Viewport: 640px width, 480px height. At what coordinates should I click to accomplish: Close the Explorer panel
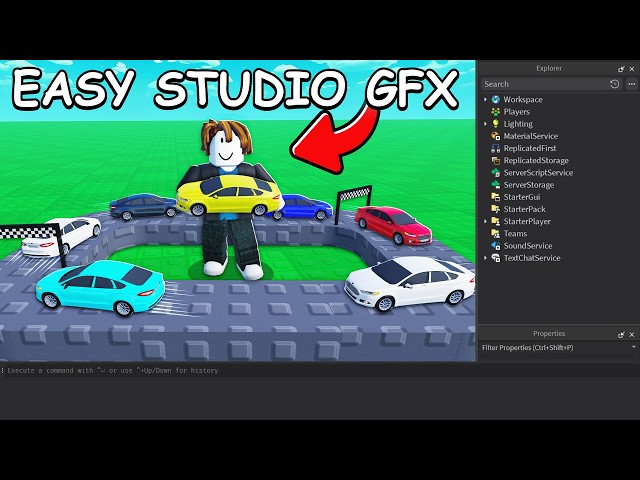pyautogui.click(x=632, y=69)
